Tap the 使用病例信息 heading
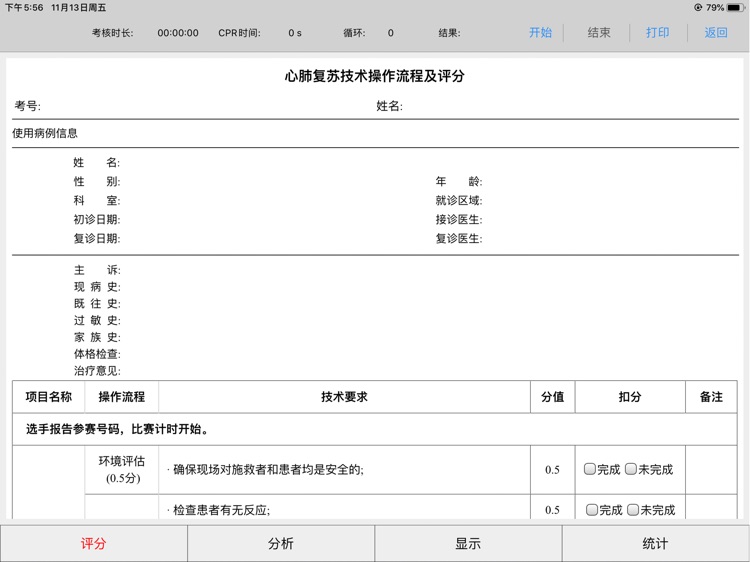 pos(45,133)
